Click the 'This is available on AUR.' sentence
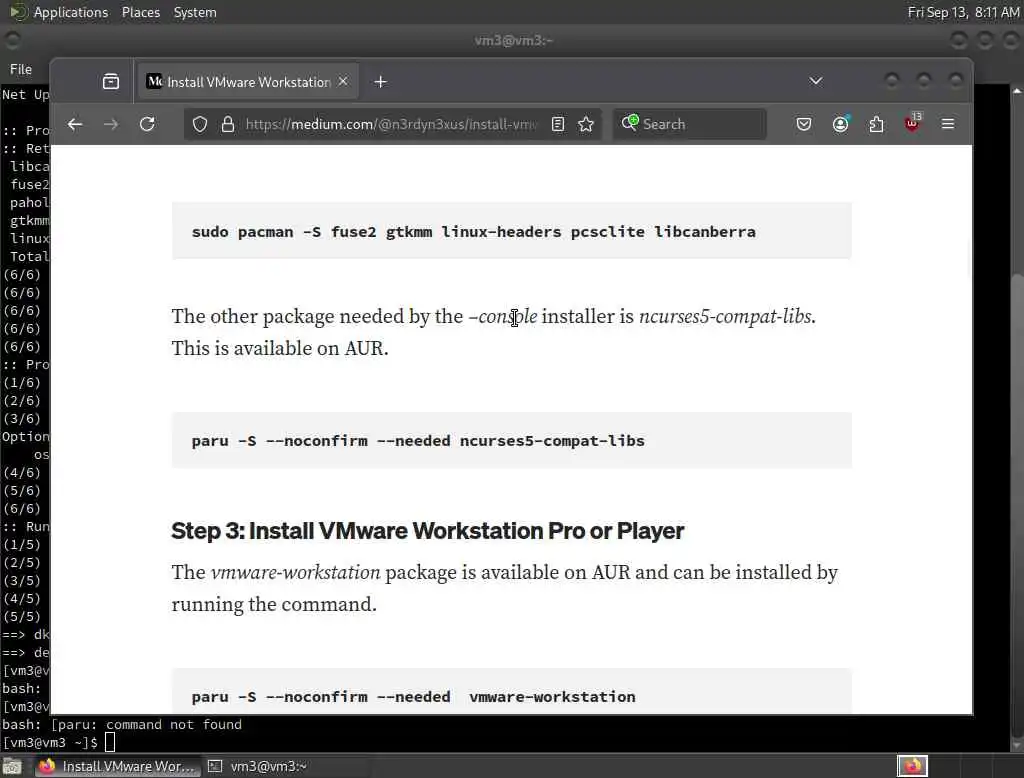The height and width of the screenshot is (778, 1024). tap(280, 349)
